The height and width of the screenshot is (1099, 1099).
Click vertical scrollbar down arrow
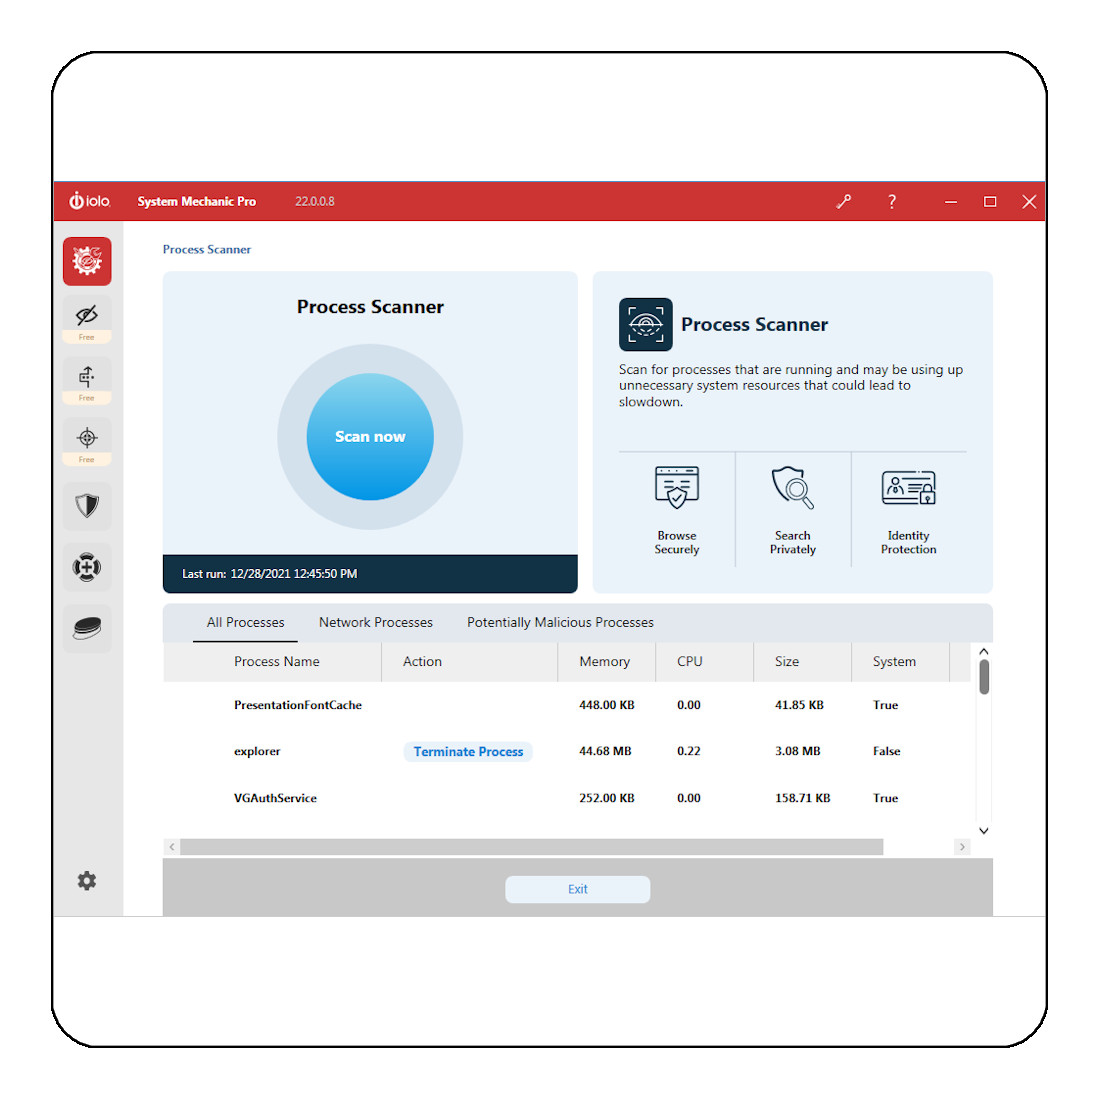coord(984,831)
